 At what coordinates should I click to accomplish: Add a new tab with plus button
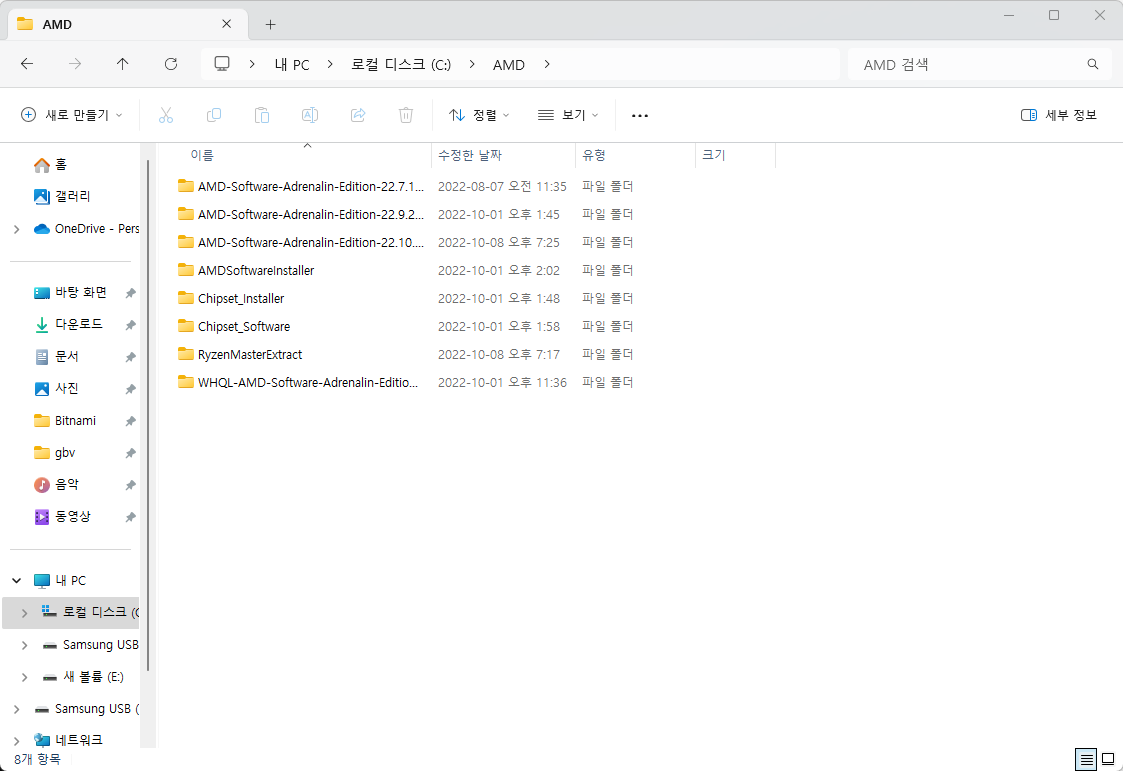[270, 24]
